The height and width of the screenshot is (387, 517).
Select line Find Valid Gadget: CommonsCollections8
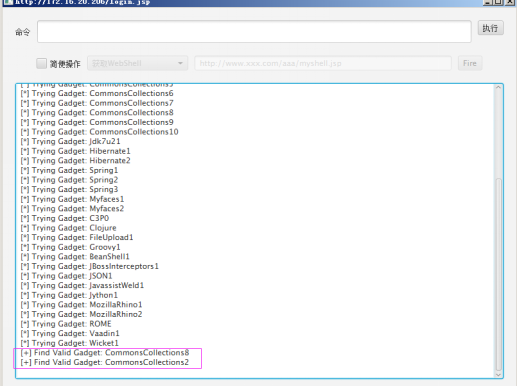click(105, 353)
